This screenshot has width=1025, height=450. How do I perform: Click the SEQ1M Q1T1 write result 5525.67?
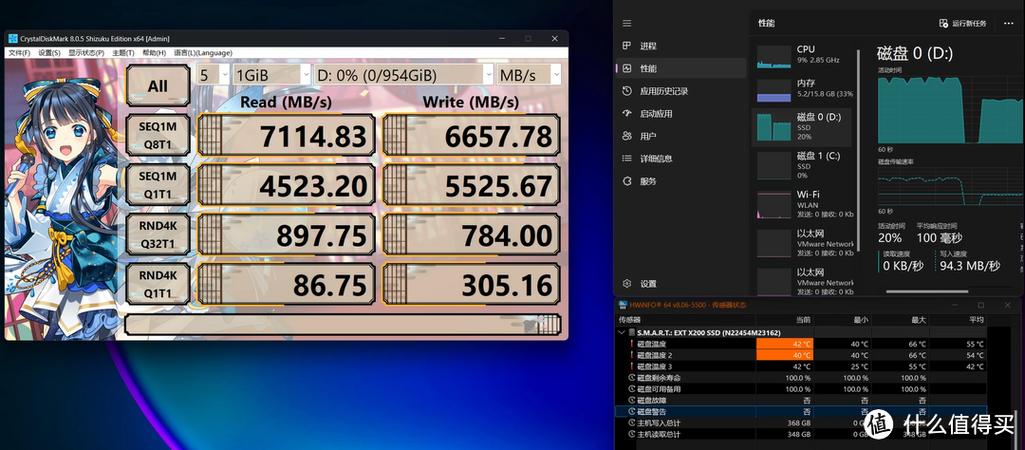(x=471, y=186)
